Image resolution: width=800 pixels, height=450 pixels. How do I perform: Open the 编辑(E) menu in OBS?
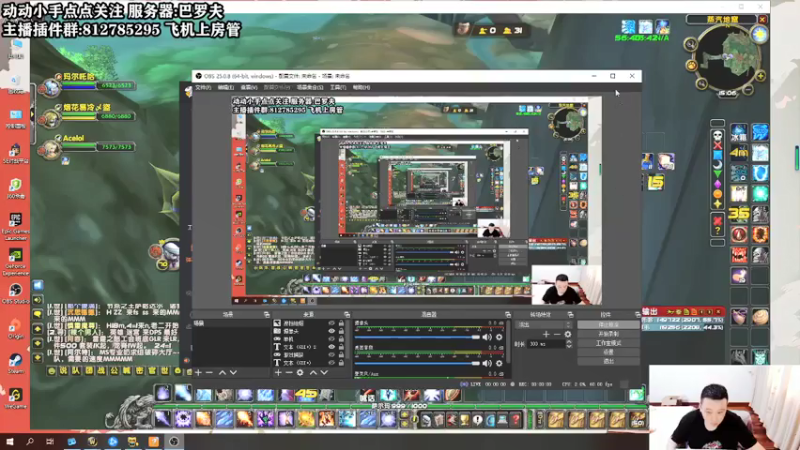point(226,88)
